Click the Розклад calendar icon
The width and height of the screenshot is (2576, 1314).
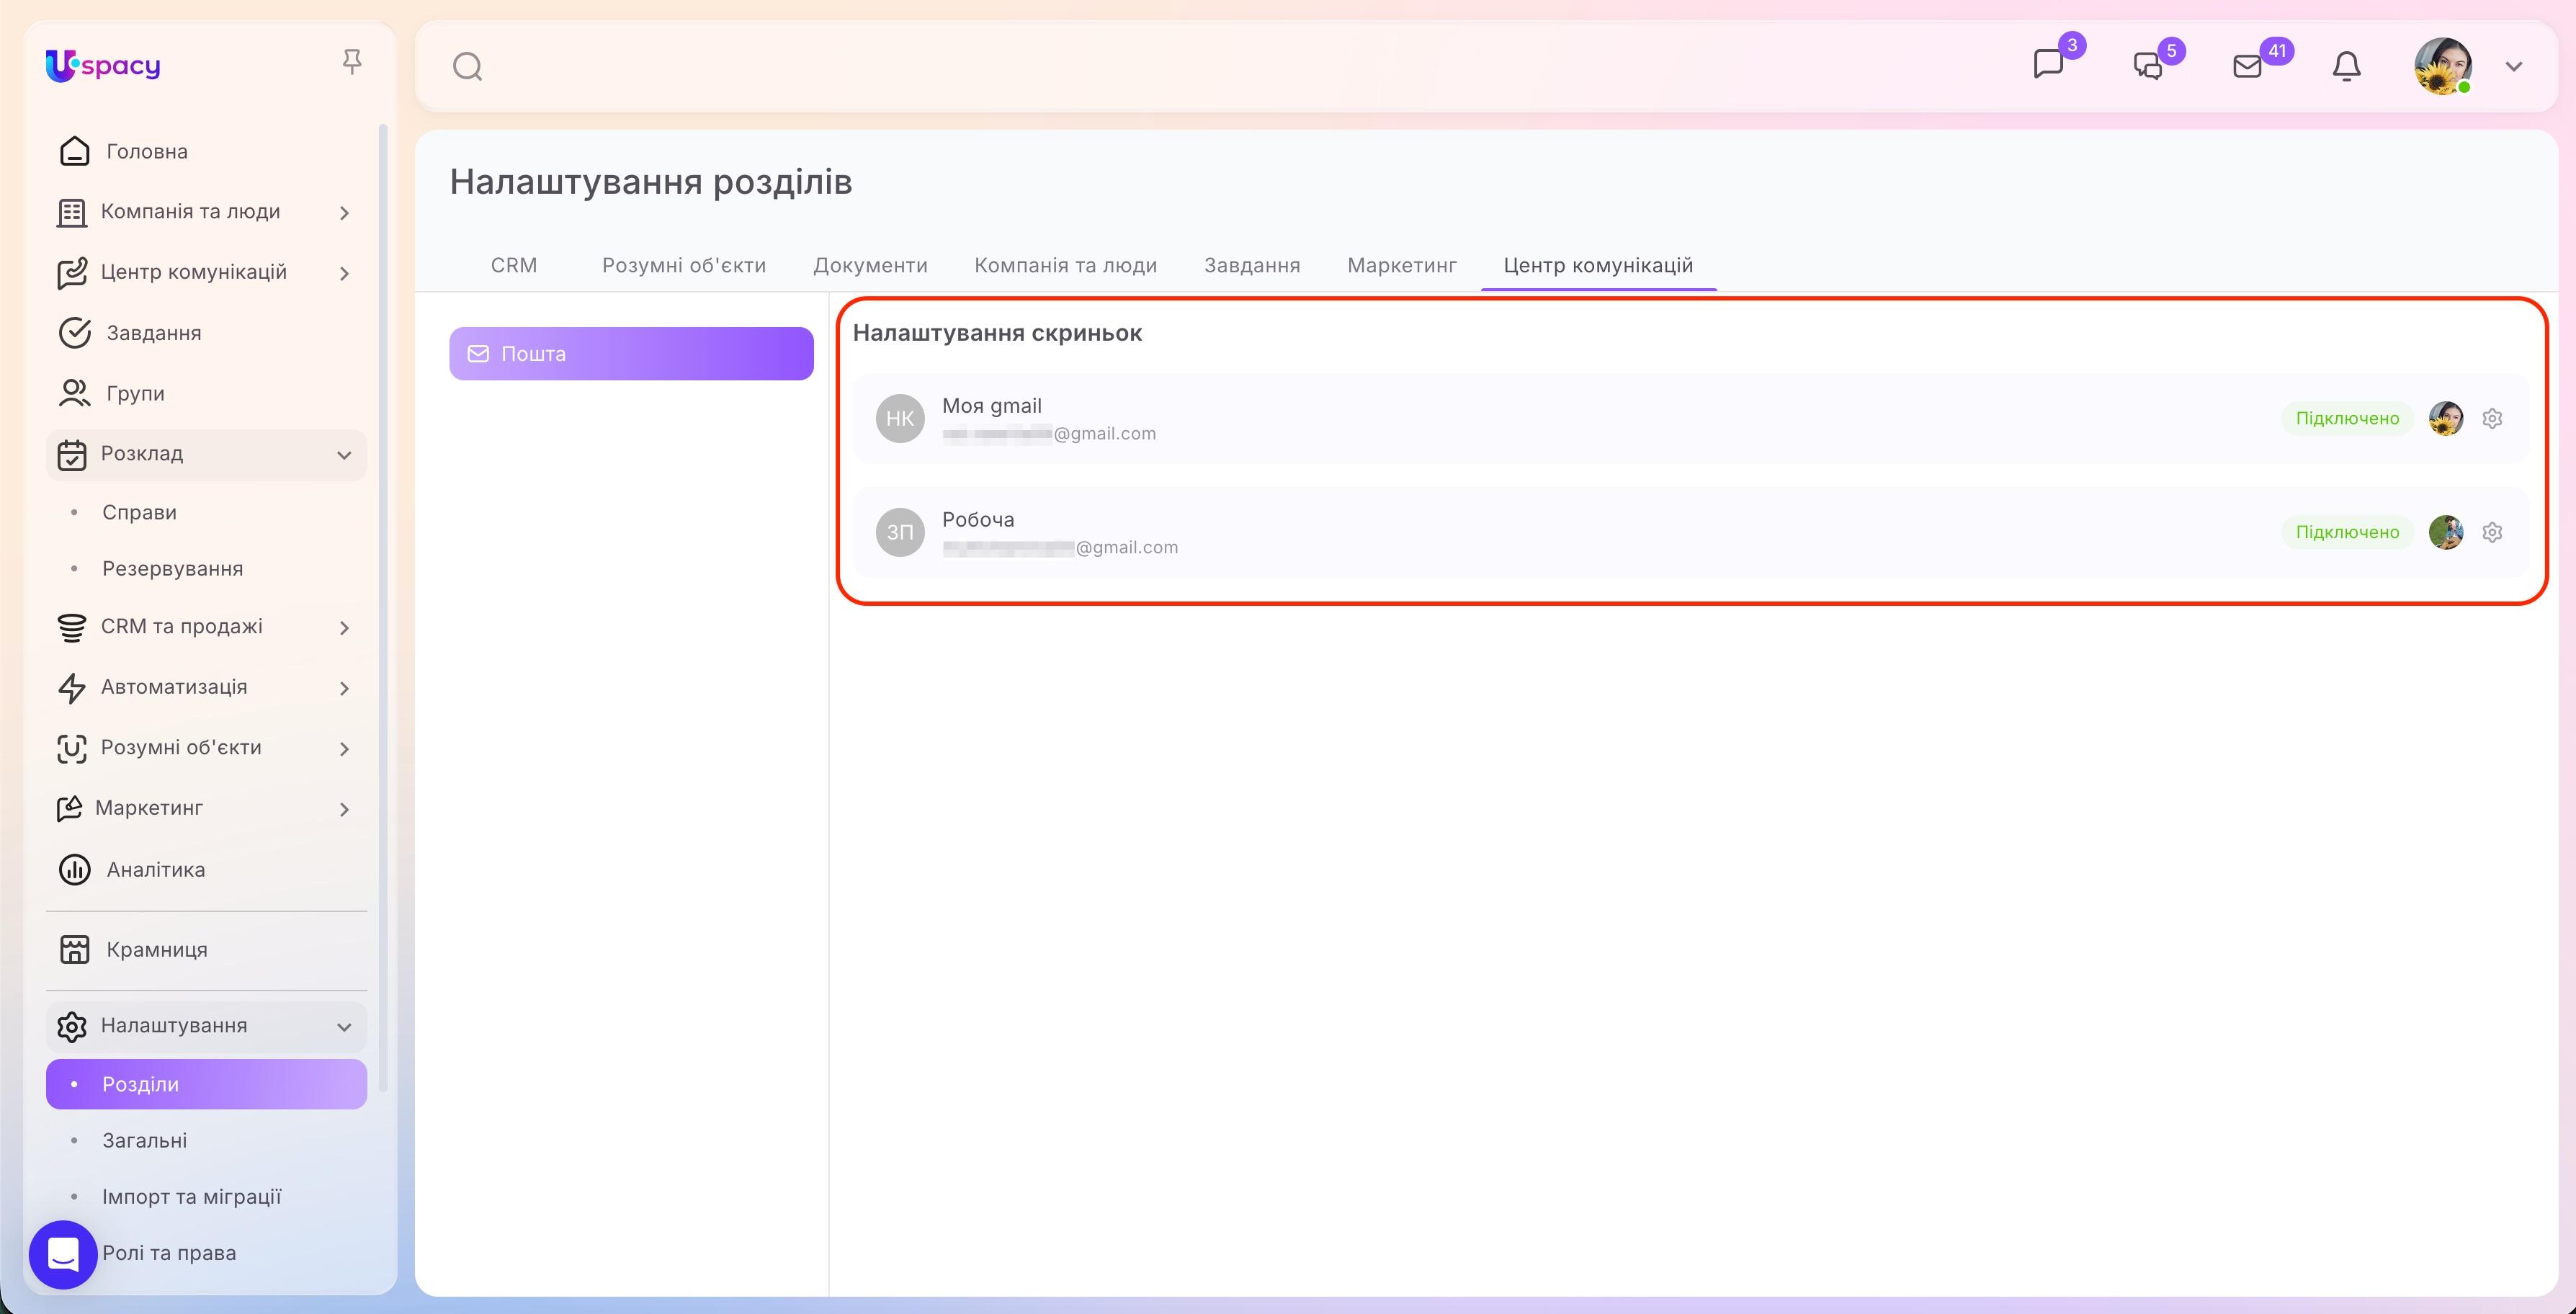pyautogui.click(x=71, y=454)
